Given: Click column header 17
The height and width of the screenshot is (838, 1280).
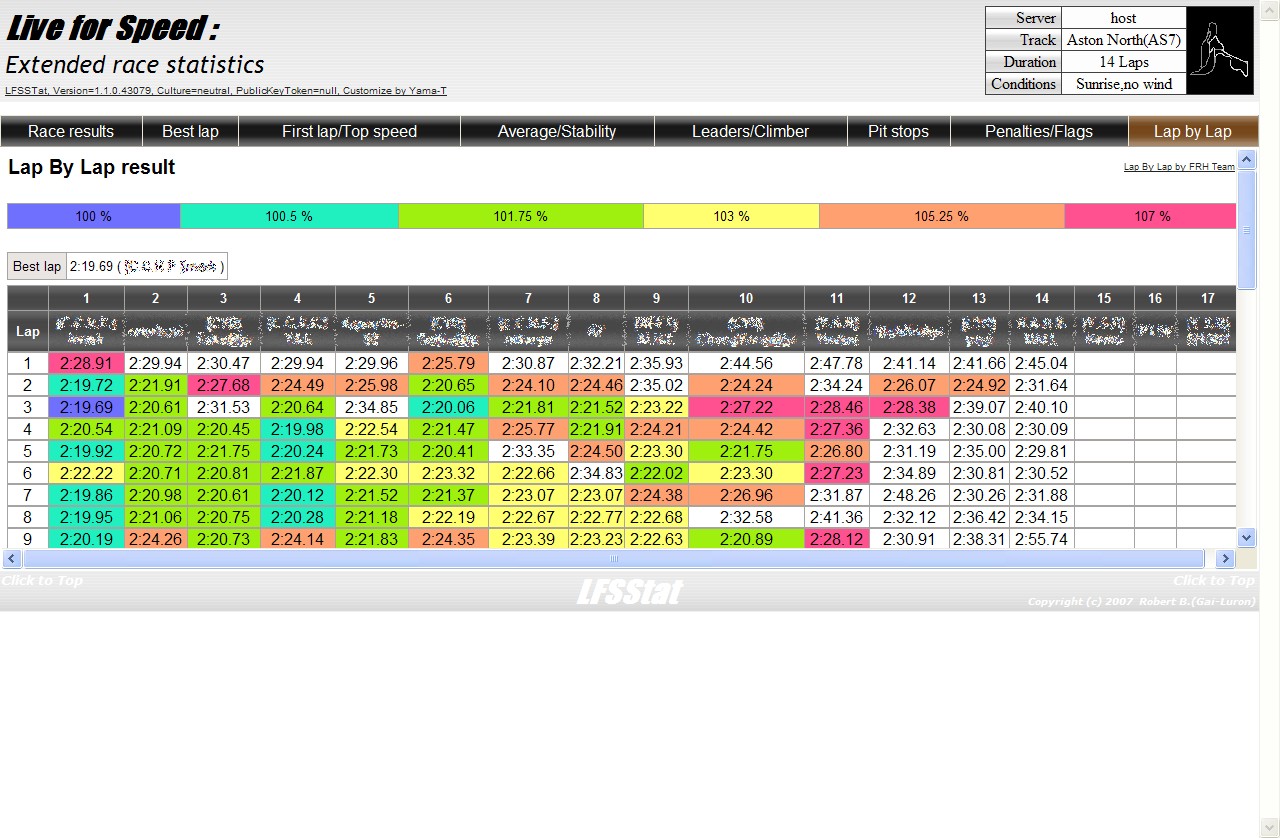Looking at the screenshot, I should (1207, 298).
